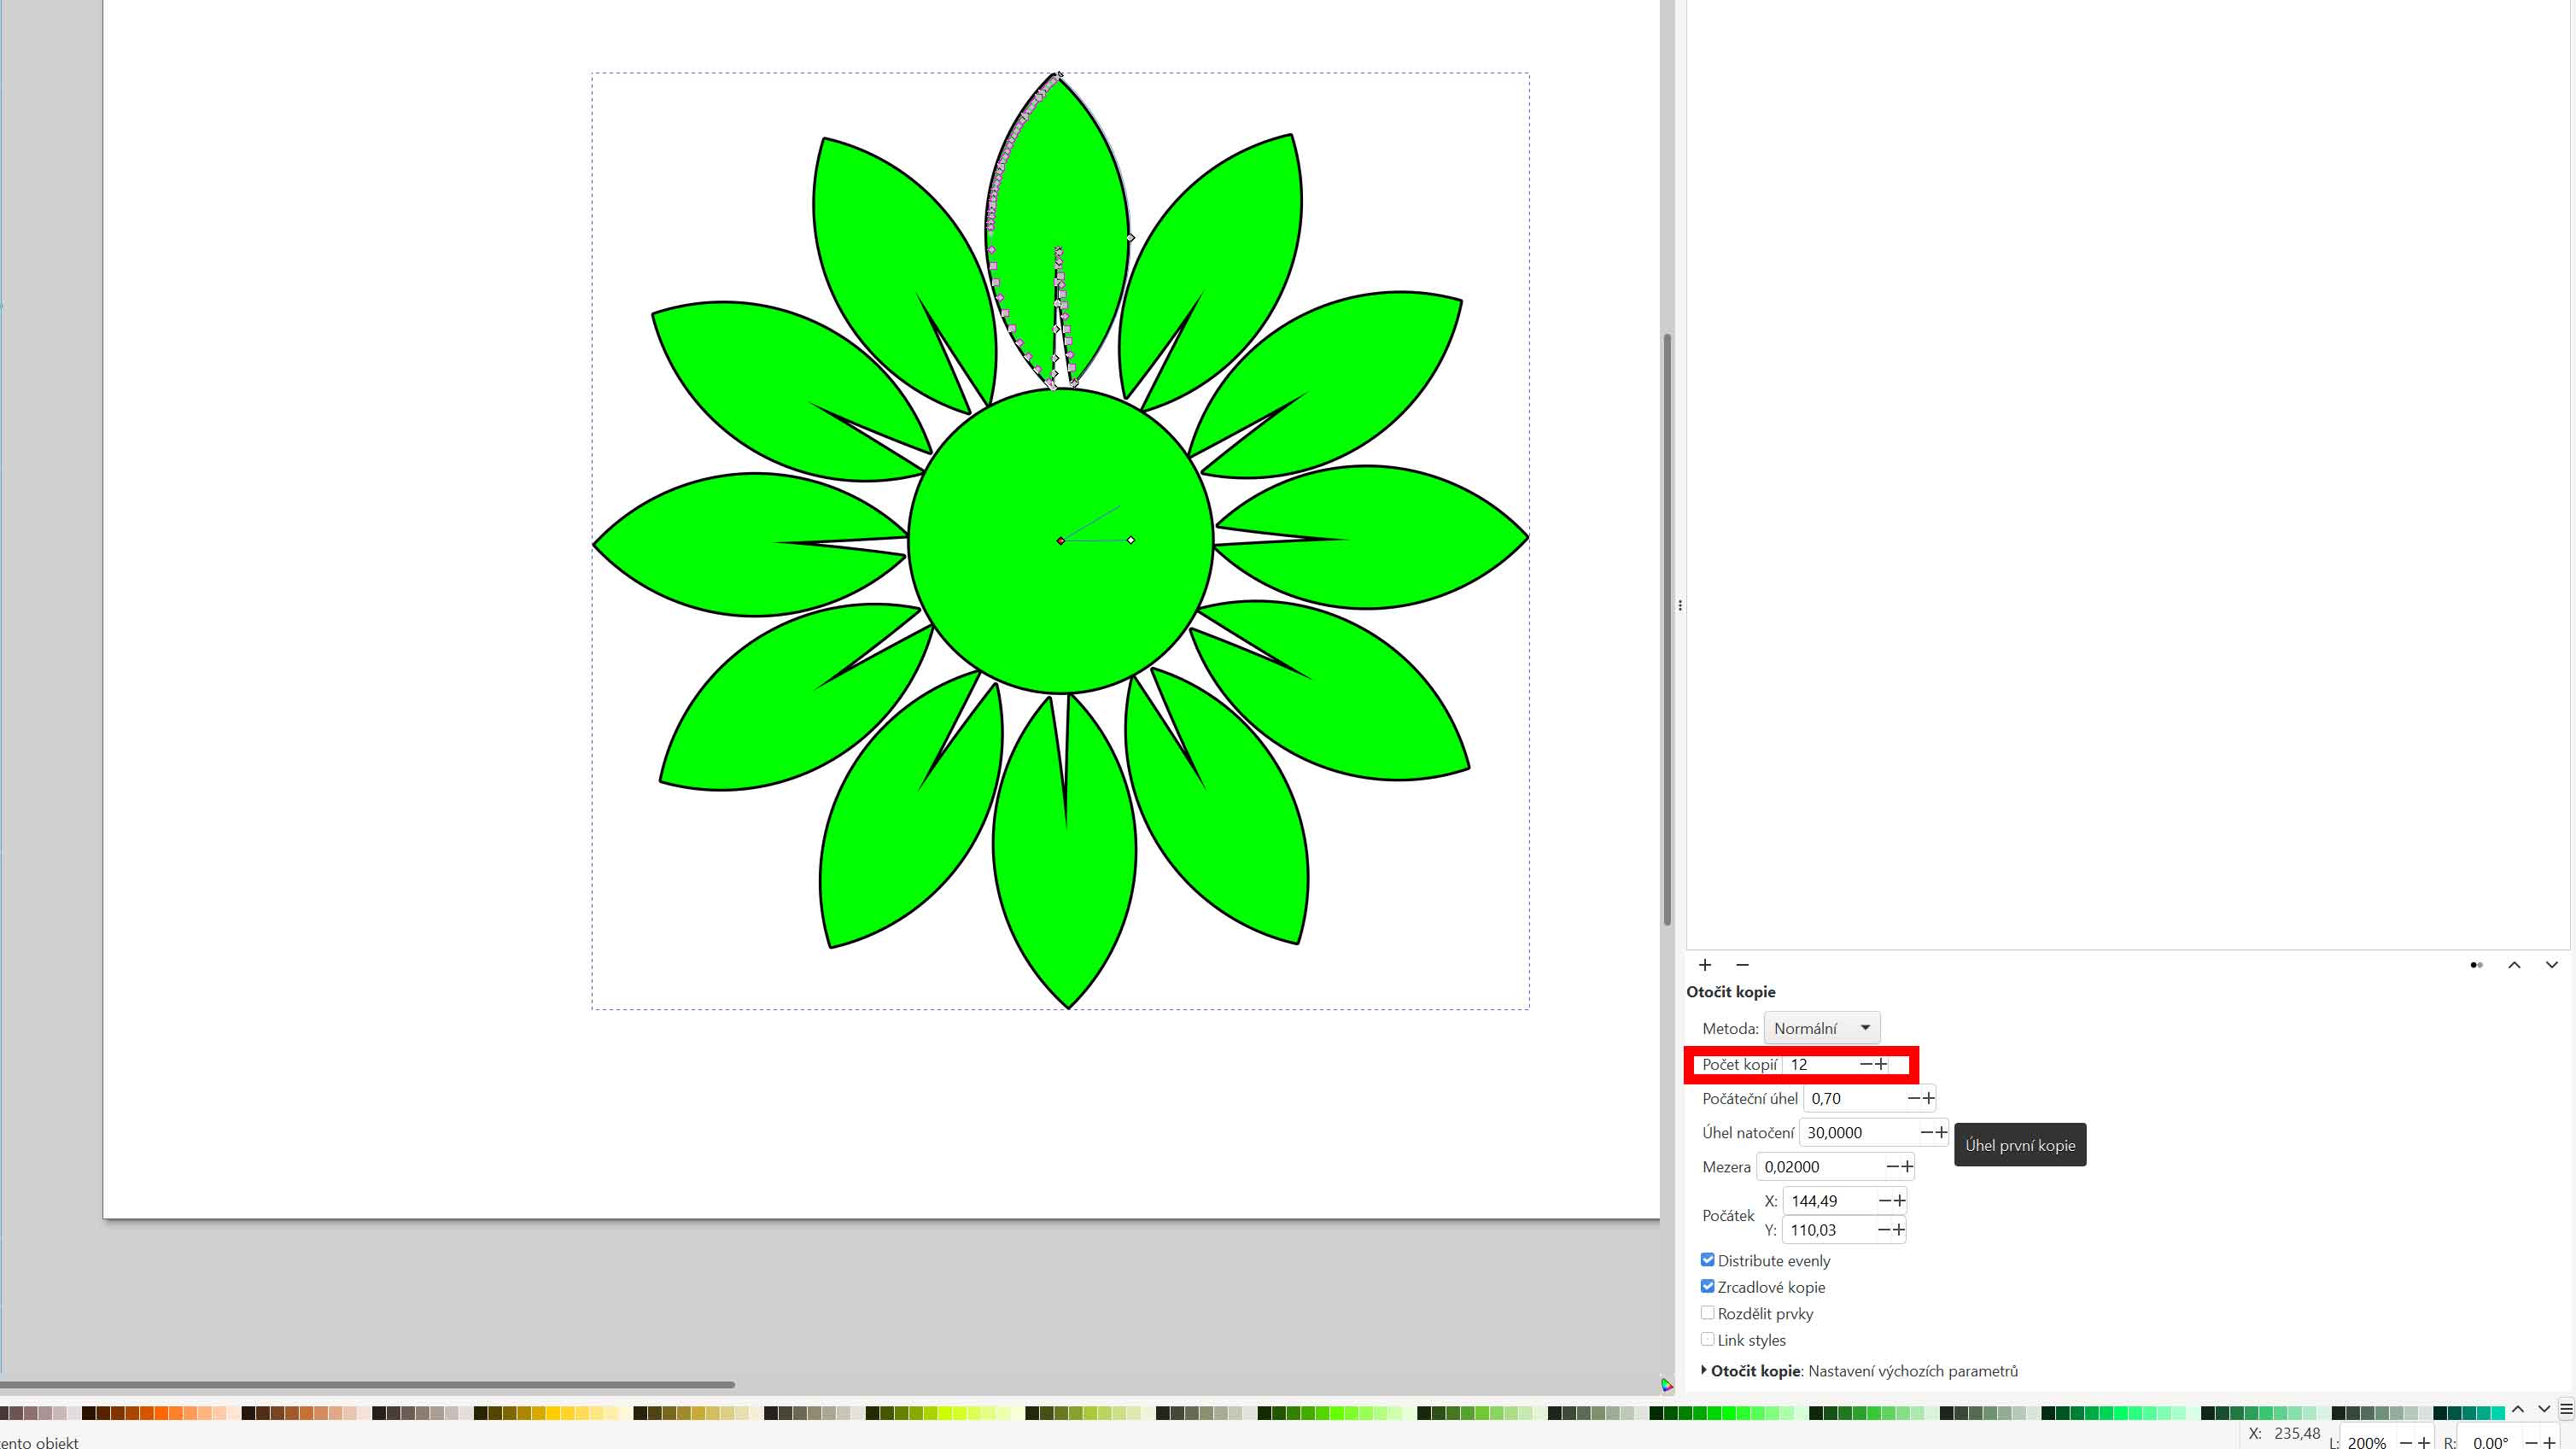This screenshot has width=2576, height=1449.
Task: Add a new path effect with plus icon
Action: pyautogui.click(x=1705, y=965)
